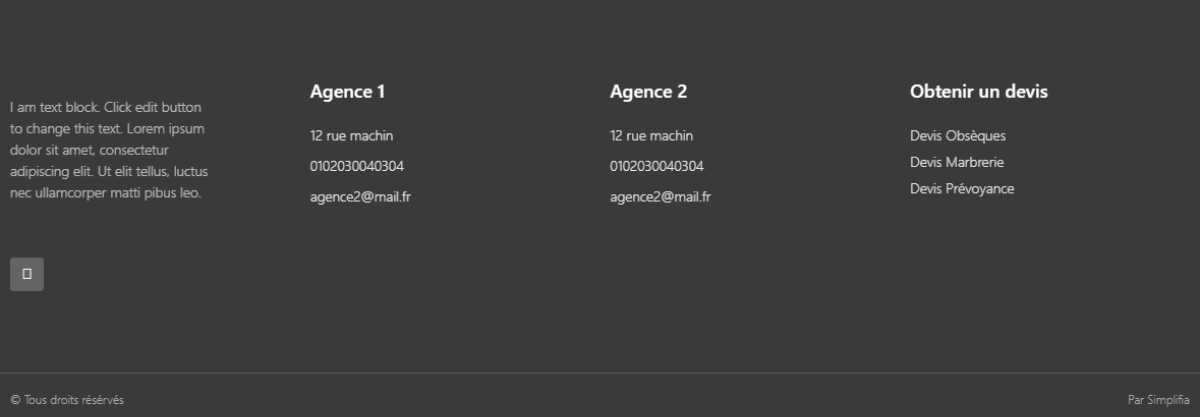1200x417 pixels.
Task: Click the word Simplifia in the footer credit
Action: 1168,400
